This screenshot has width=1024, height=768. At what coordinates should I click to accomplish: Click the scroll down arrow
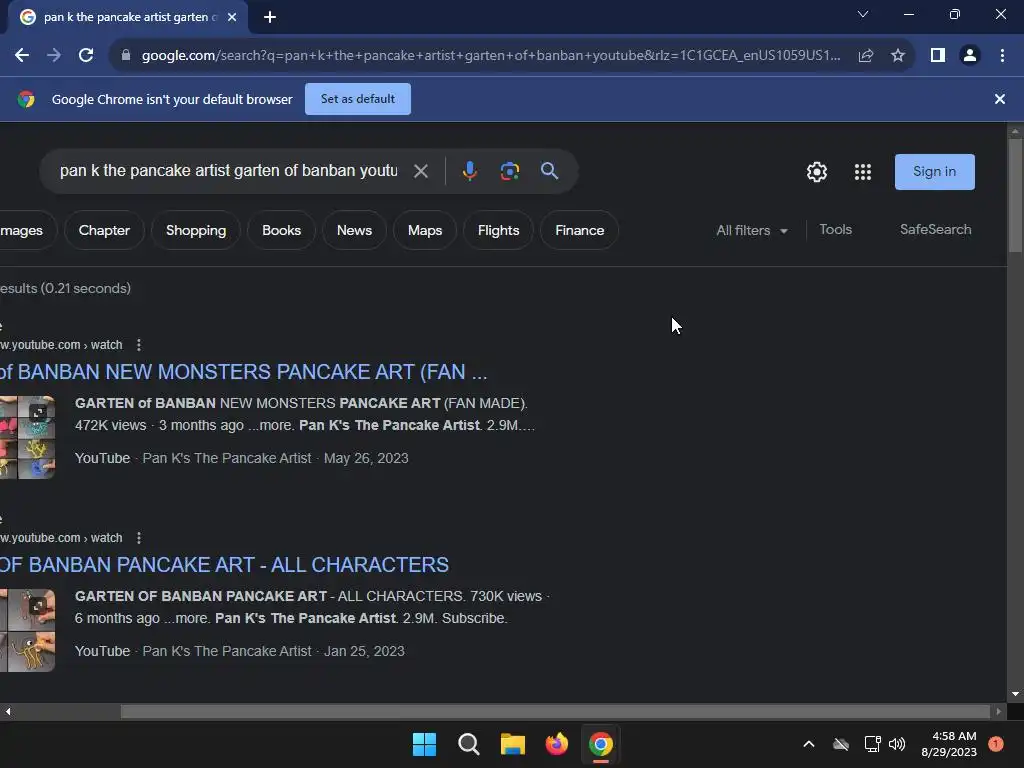pos(1015,694)
